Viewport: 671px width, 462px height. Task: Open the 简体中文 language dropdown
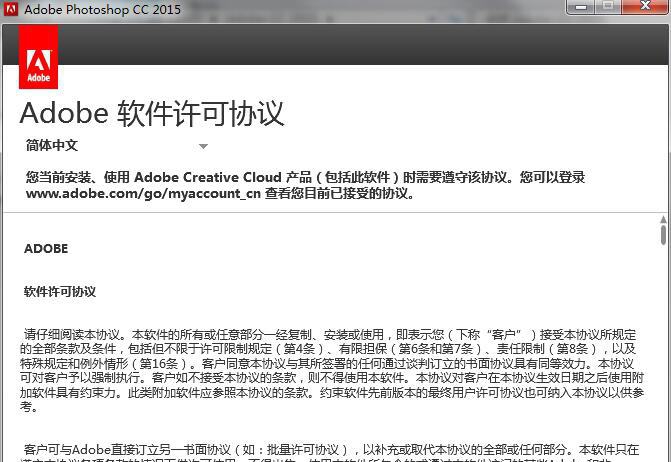coord(117,146)
